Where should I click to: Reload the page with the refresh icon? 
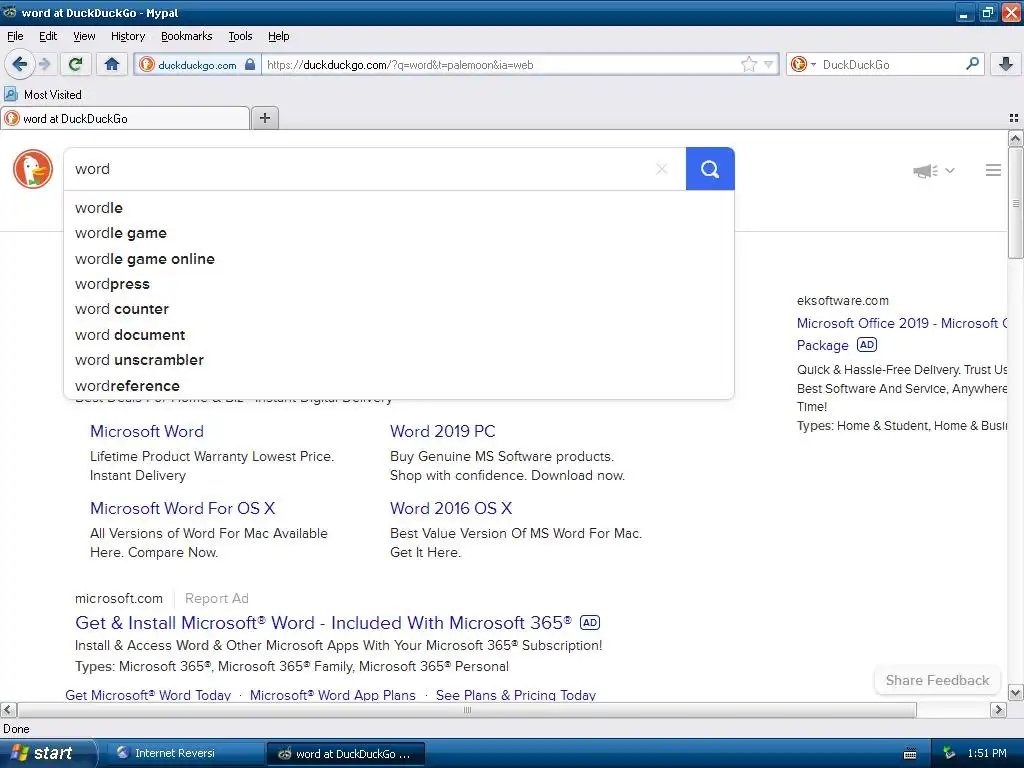75,64
